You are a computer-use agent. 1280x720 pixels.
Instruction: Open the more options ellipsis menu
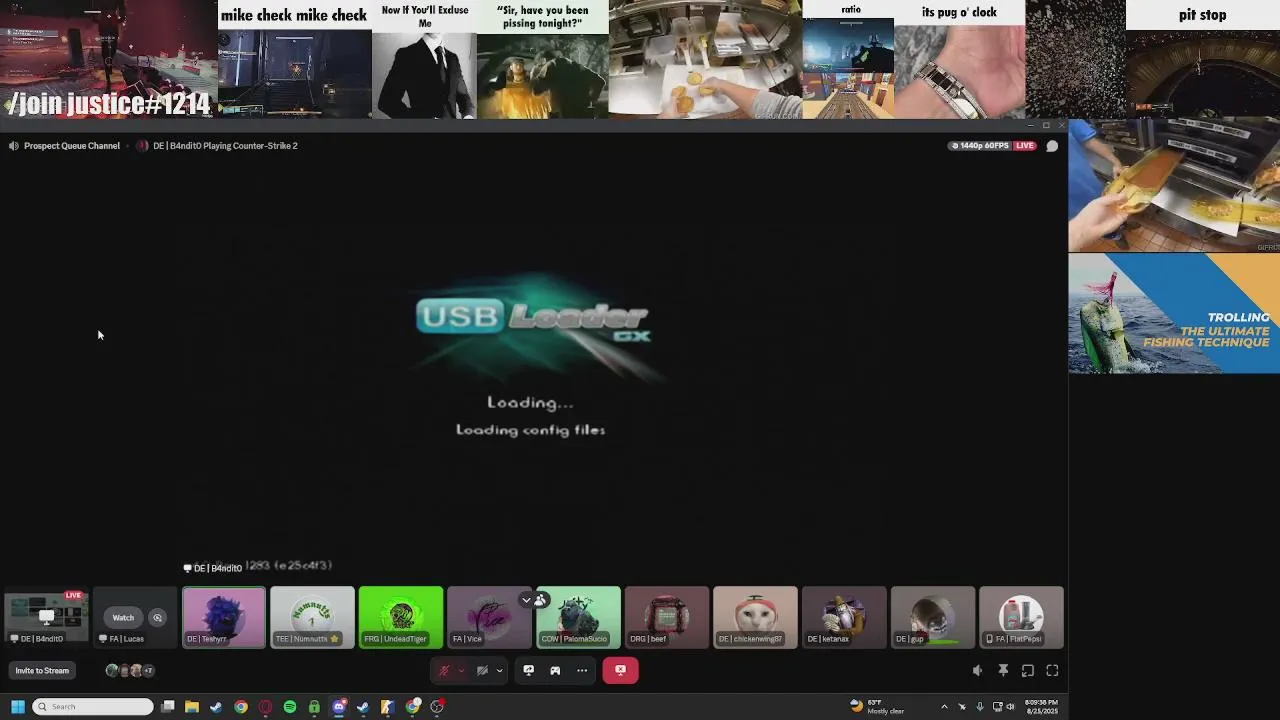tap(582, 671)
